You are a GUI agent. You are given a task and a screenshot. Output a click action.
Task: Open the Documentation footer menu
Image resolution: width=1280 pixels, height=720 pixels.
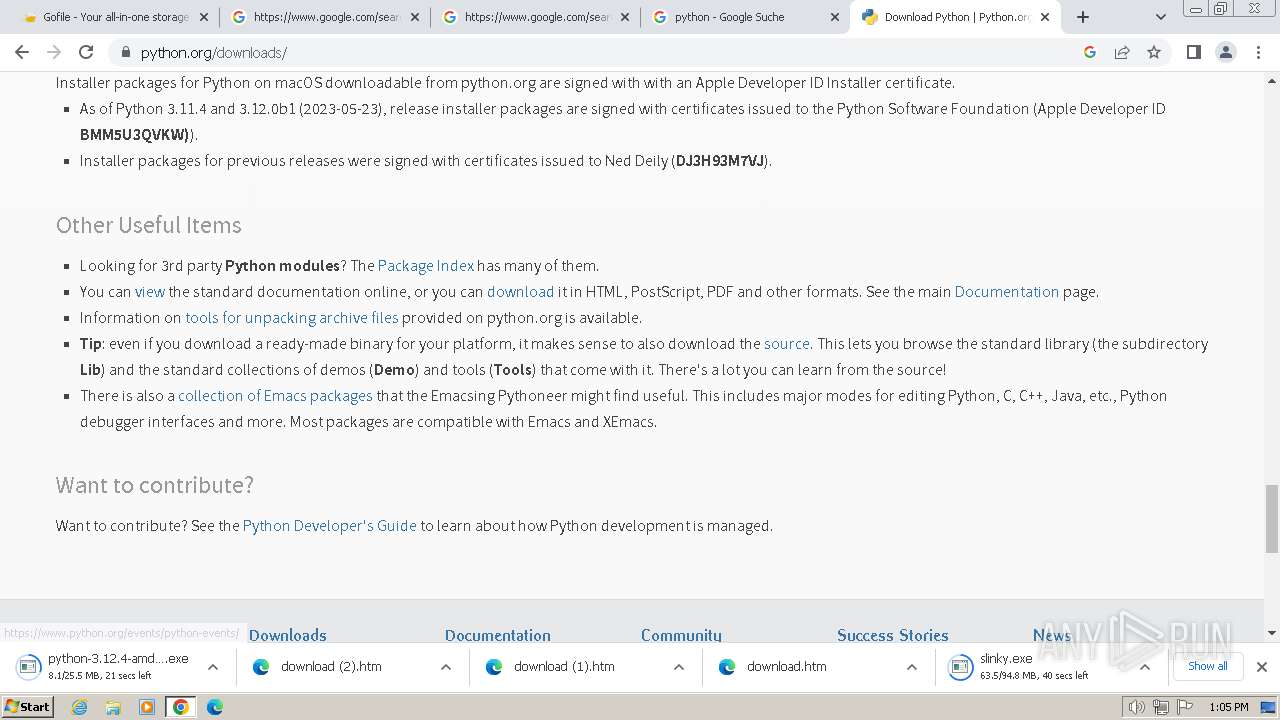(x=498, y=635)
